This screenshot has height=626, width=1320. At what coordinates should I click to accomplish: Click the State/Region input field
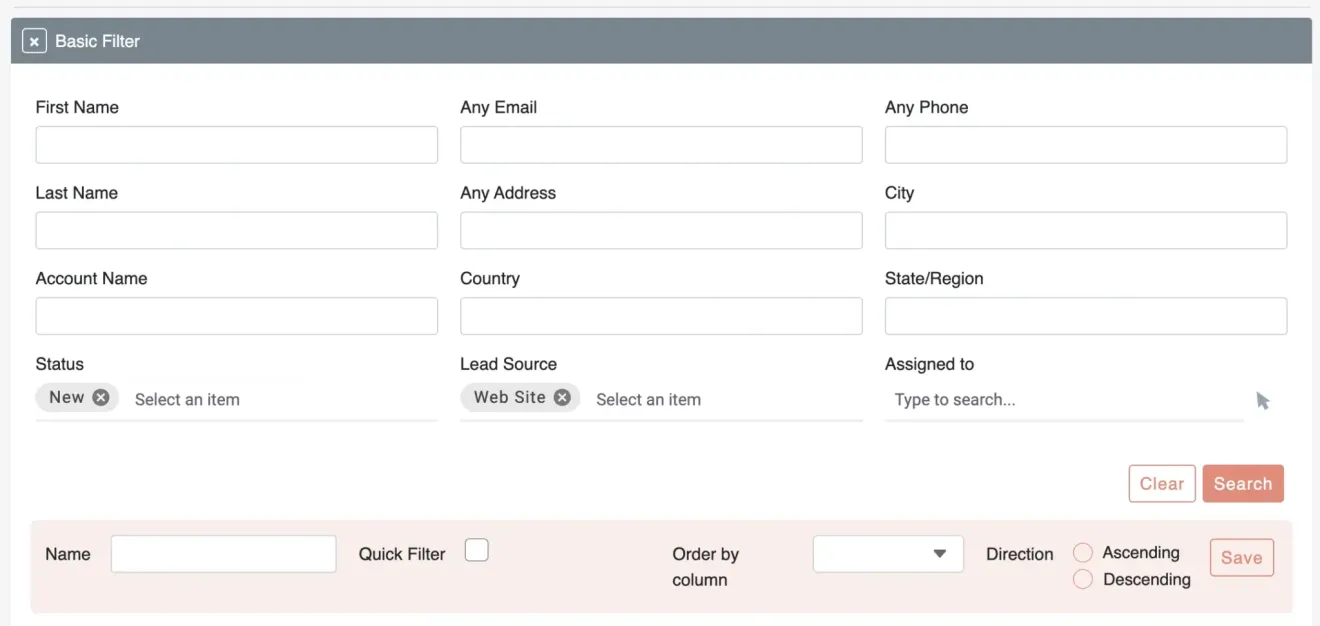click(1085, 315)
